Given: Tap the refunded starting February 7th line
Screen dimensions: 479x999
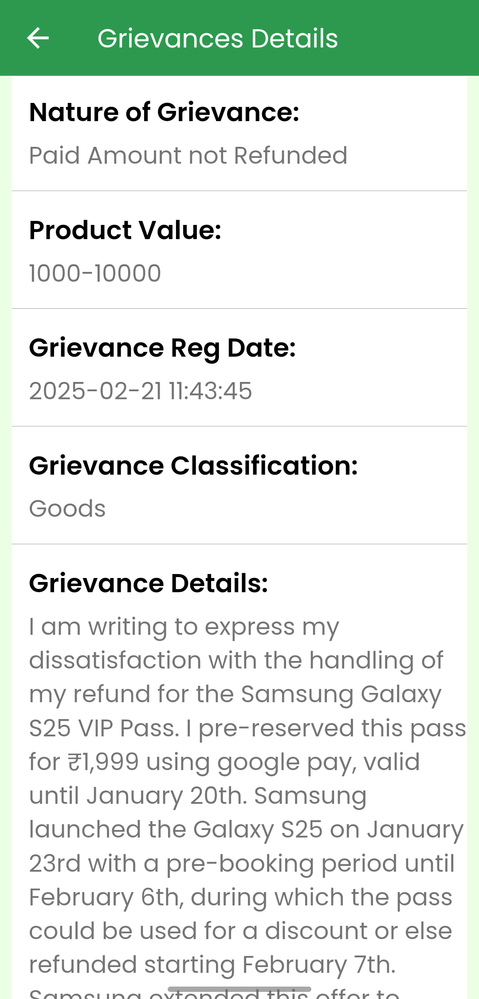Looking at the screenshot, I should click(212, 965).
